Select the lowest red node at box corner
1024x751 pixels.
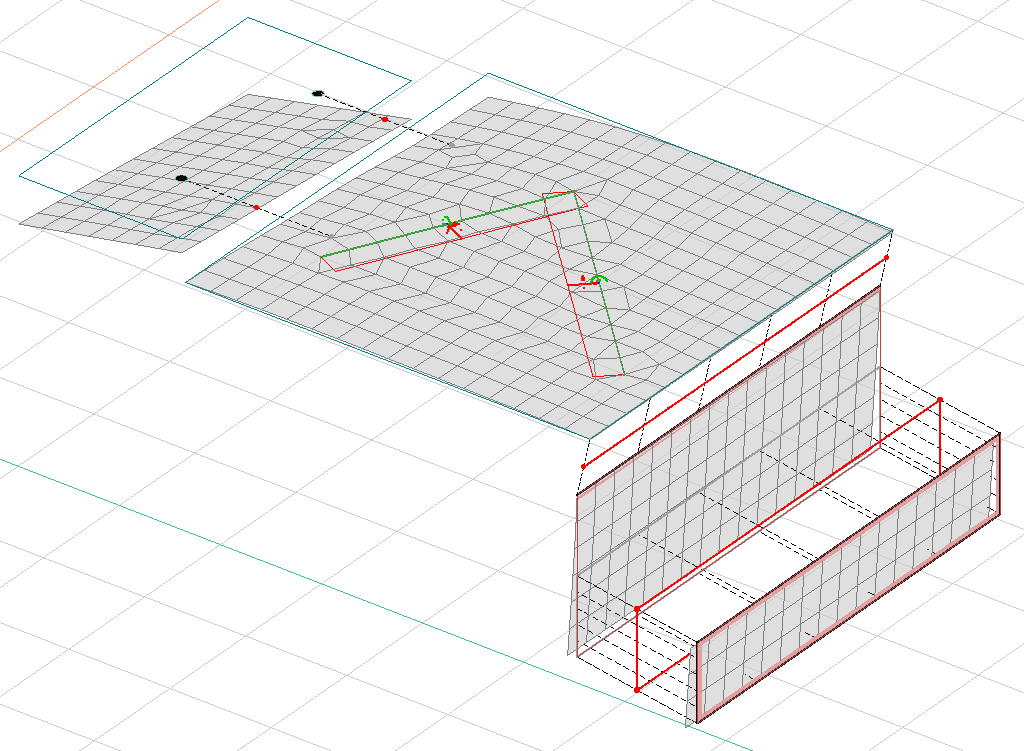637,690
